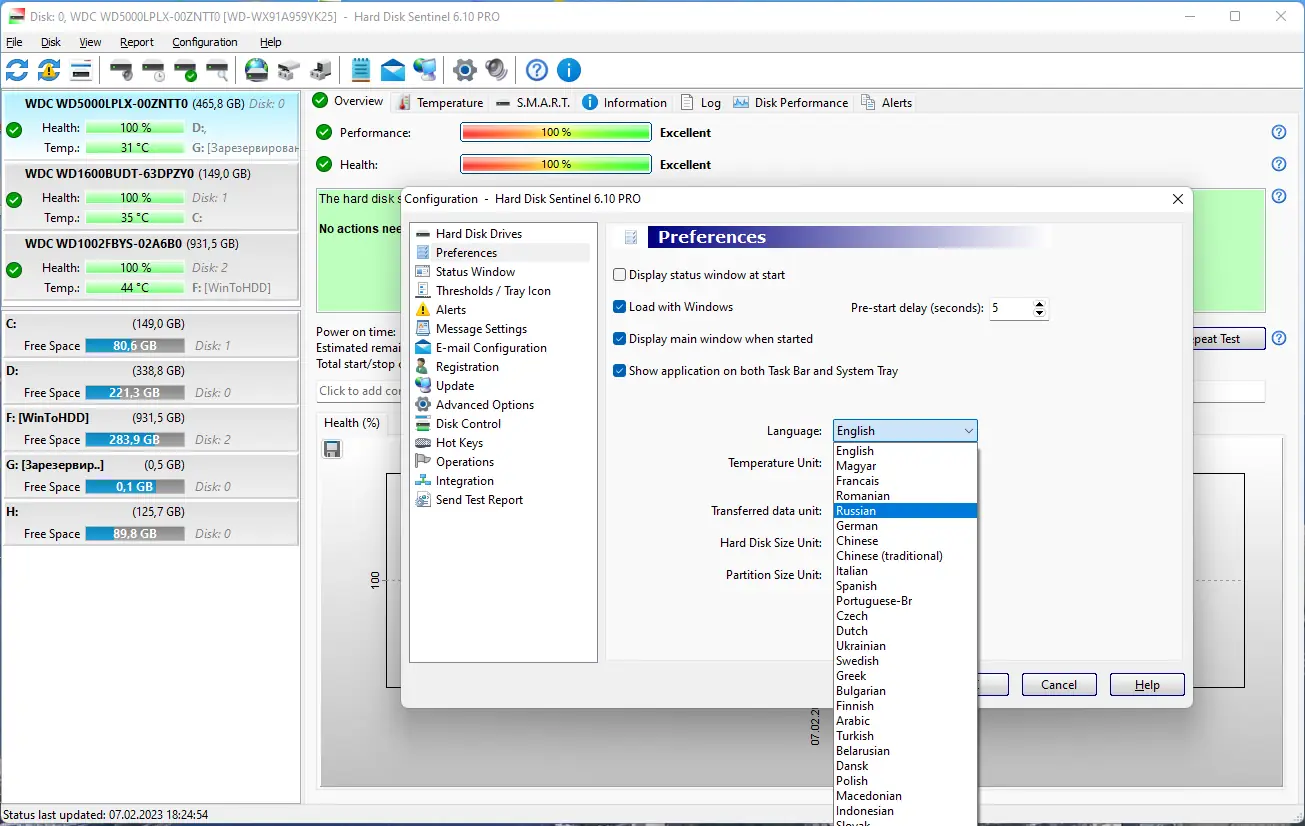Click the floppy save icon below Health (%)
Screen dimensions: 1305x826
pyautogui.click(x=332, y=449)
